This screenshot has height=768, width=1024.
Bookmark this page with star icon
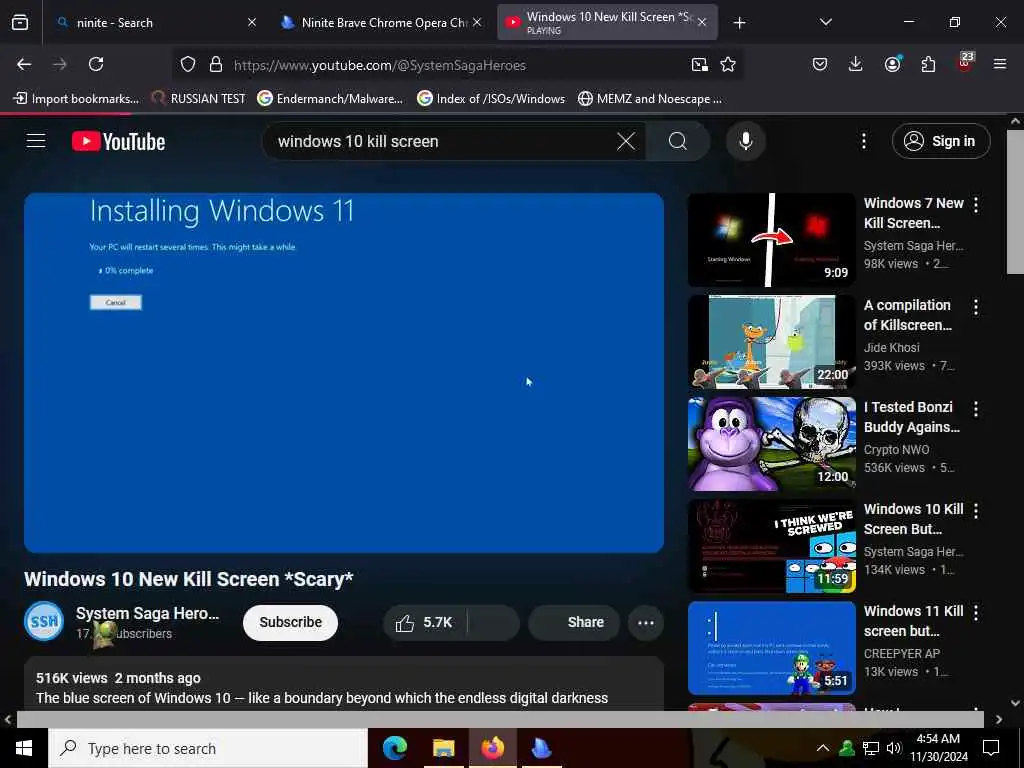[728, 64]
